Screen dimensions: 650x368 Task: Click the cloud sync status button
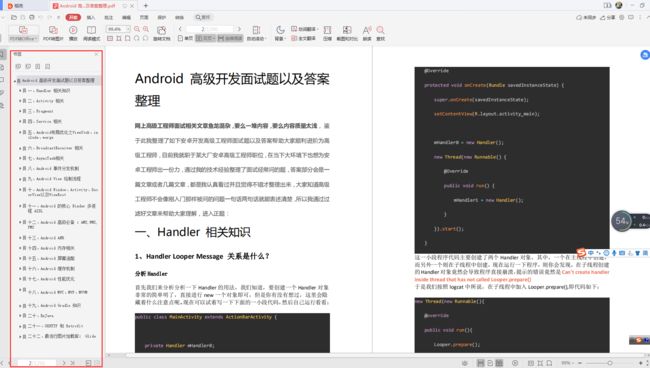pos(586,17)
